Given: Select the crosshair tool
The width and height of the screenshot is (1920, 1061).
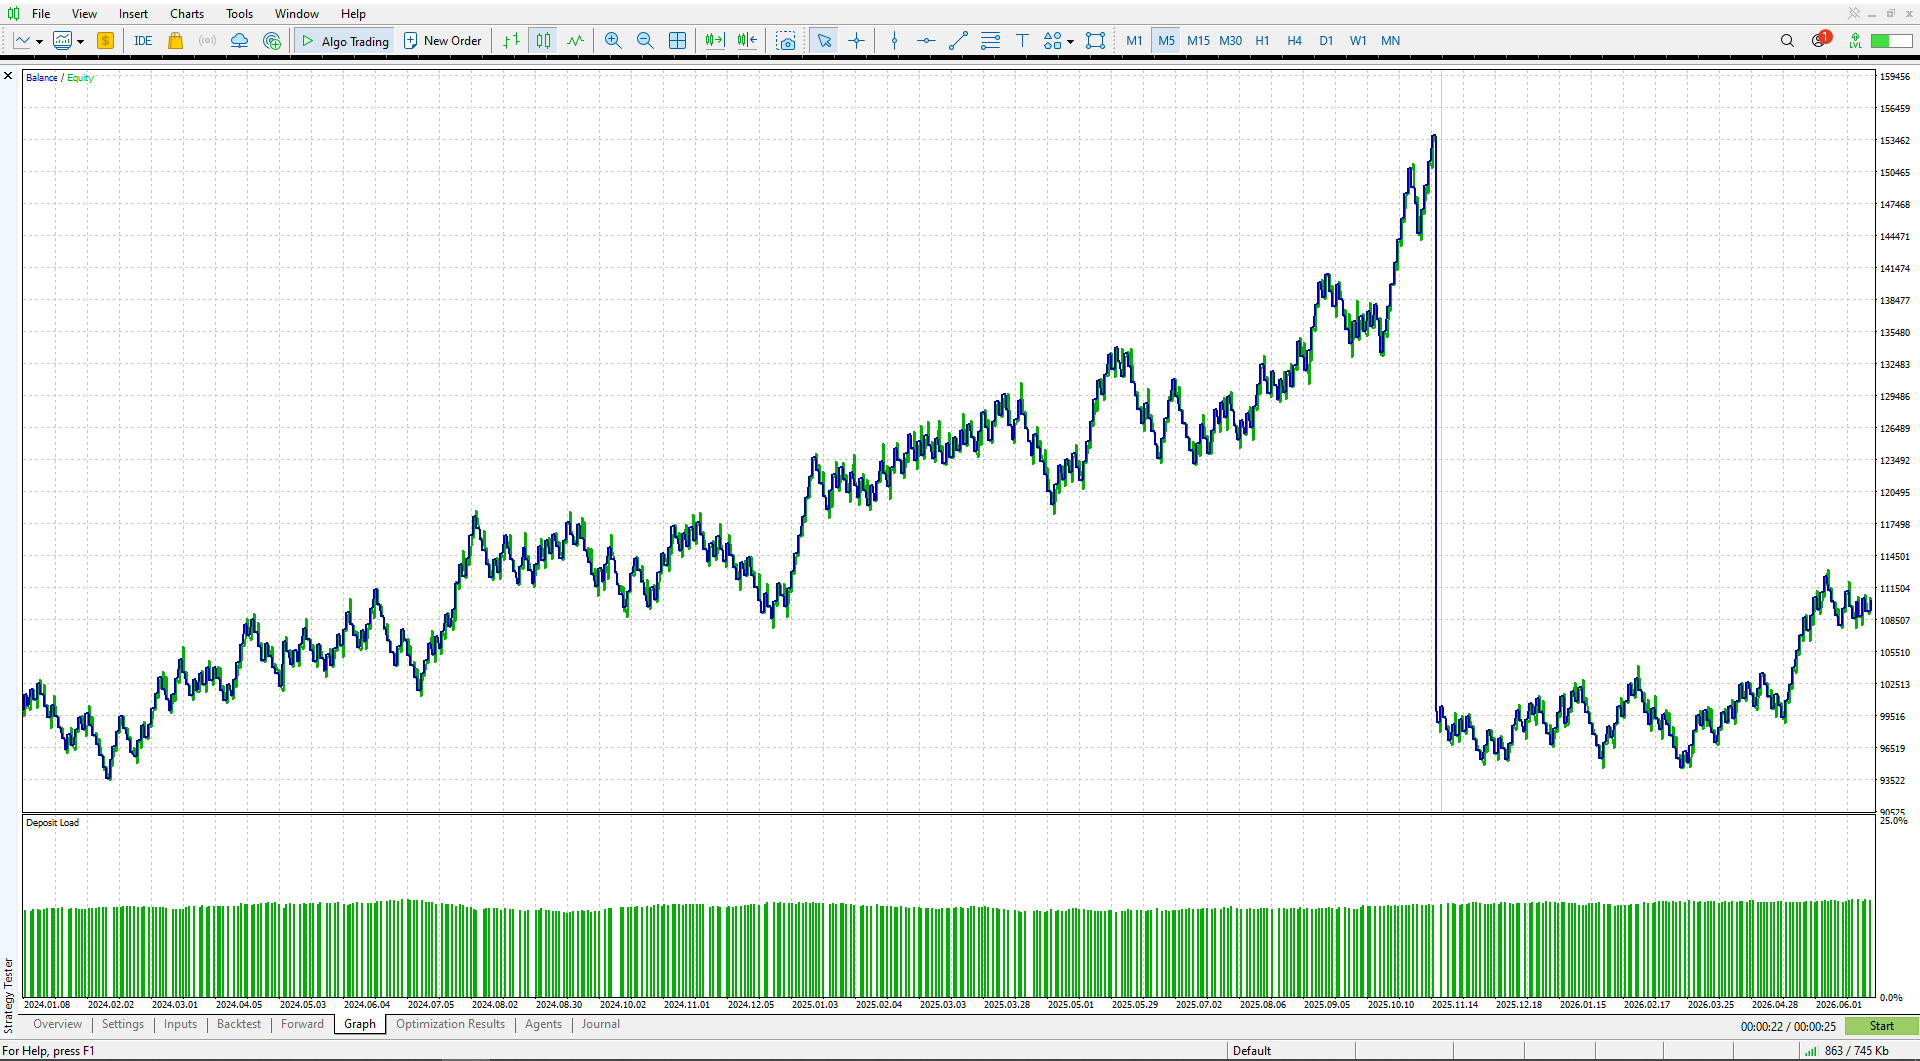Looking at the screenshot, I should pos(856,41).
